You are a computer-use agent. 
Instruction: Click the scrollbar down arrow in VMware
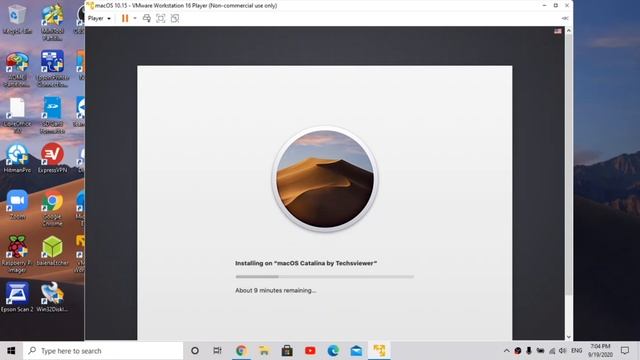coord(569,337)
